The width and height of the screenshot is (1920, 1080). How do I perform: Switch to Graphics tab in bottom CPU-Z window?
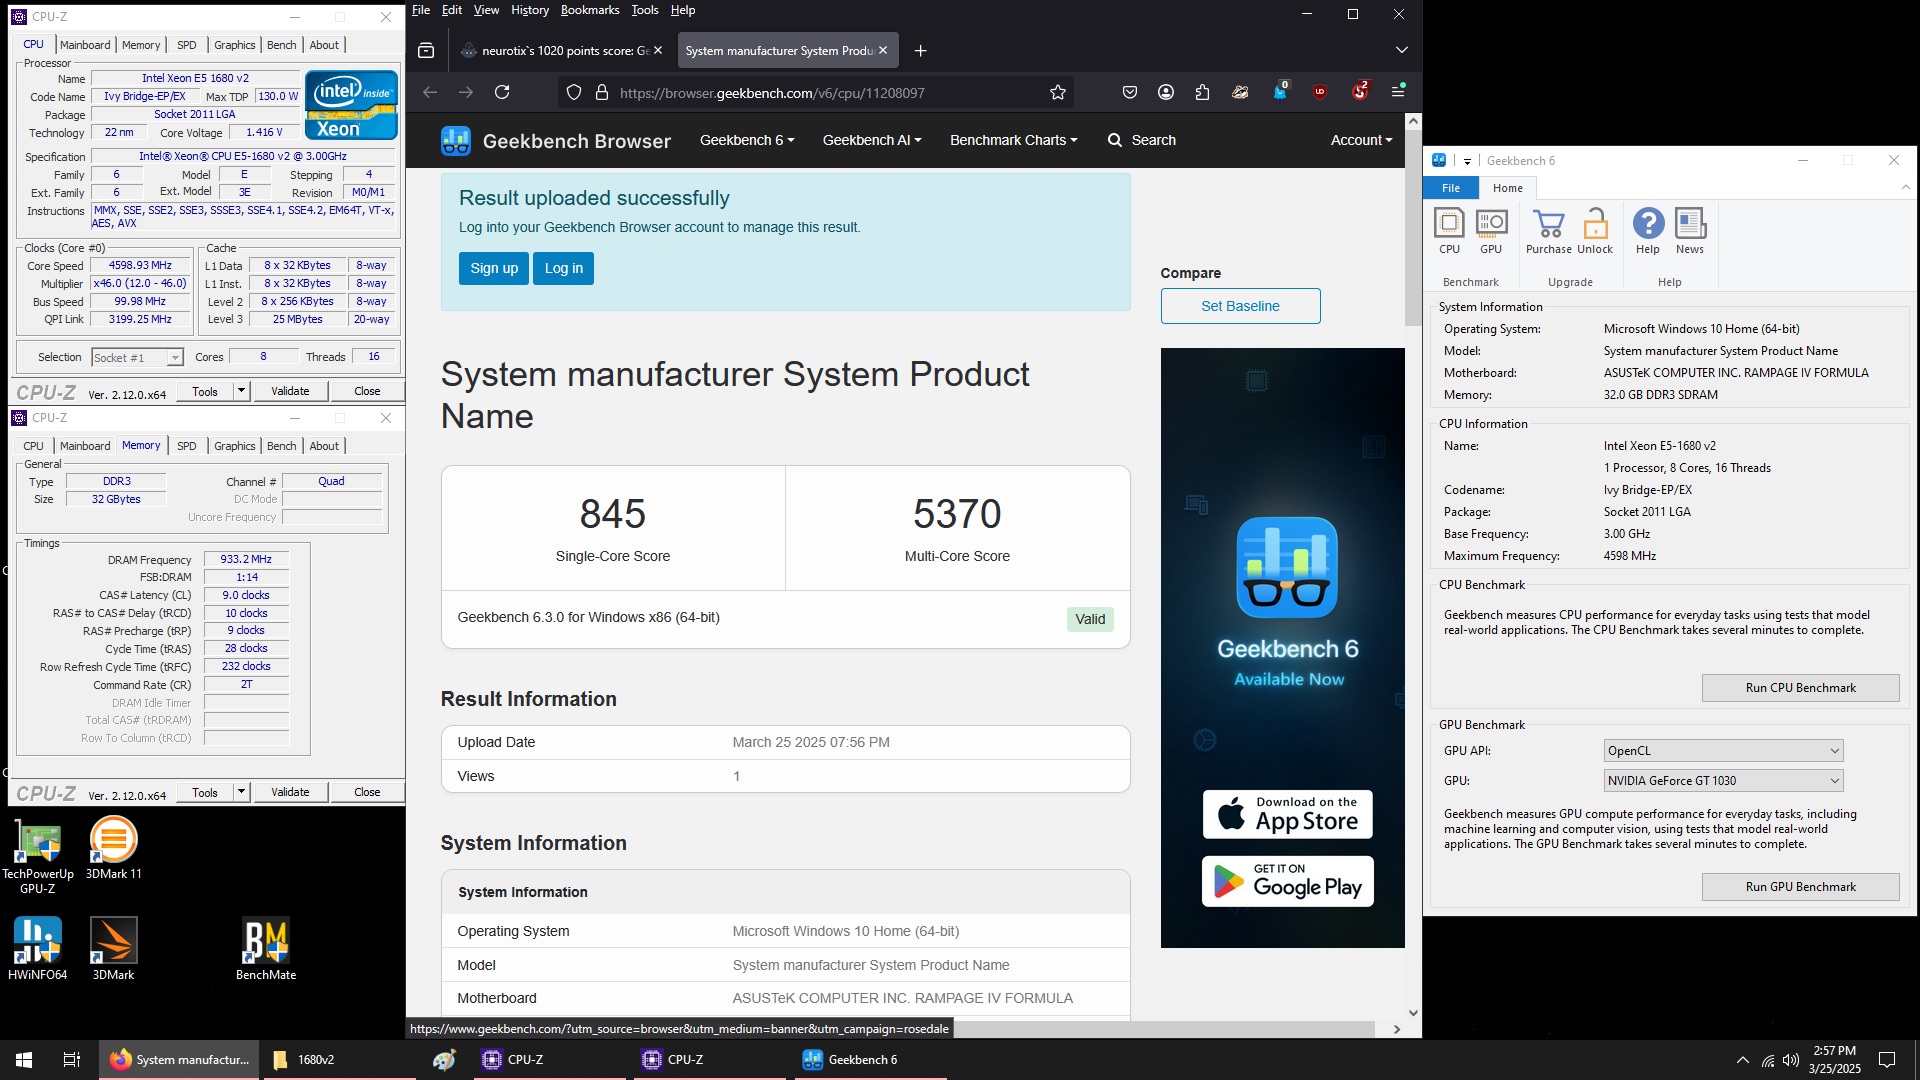pyautogui.click(x=235, y=446)
